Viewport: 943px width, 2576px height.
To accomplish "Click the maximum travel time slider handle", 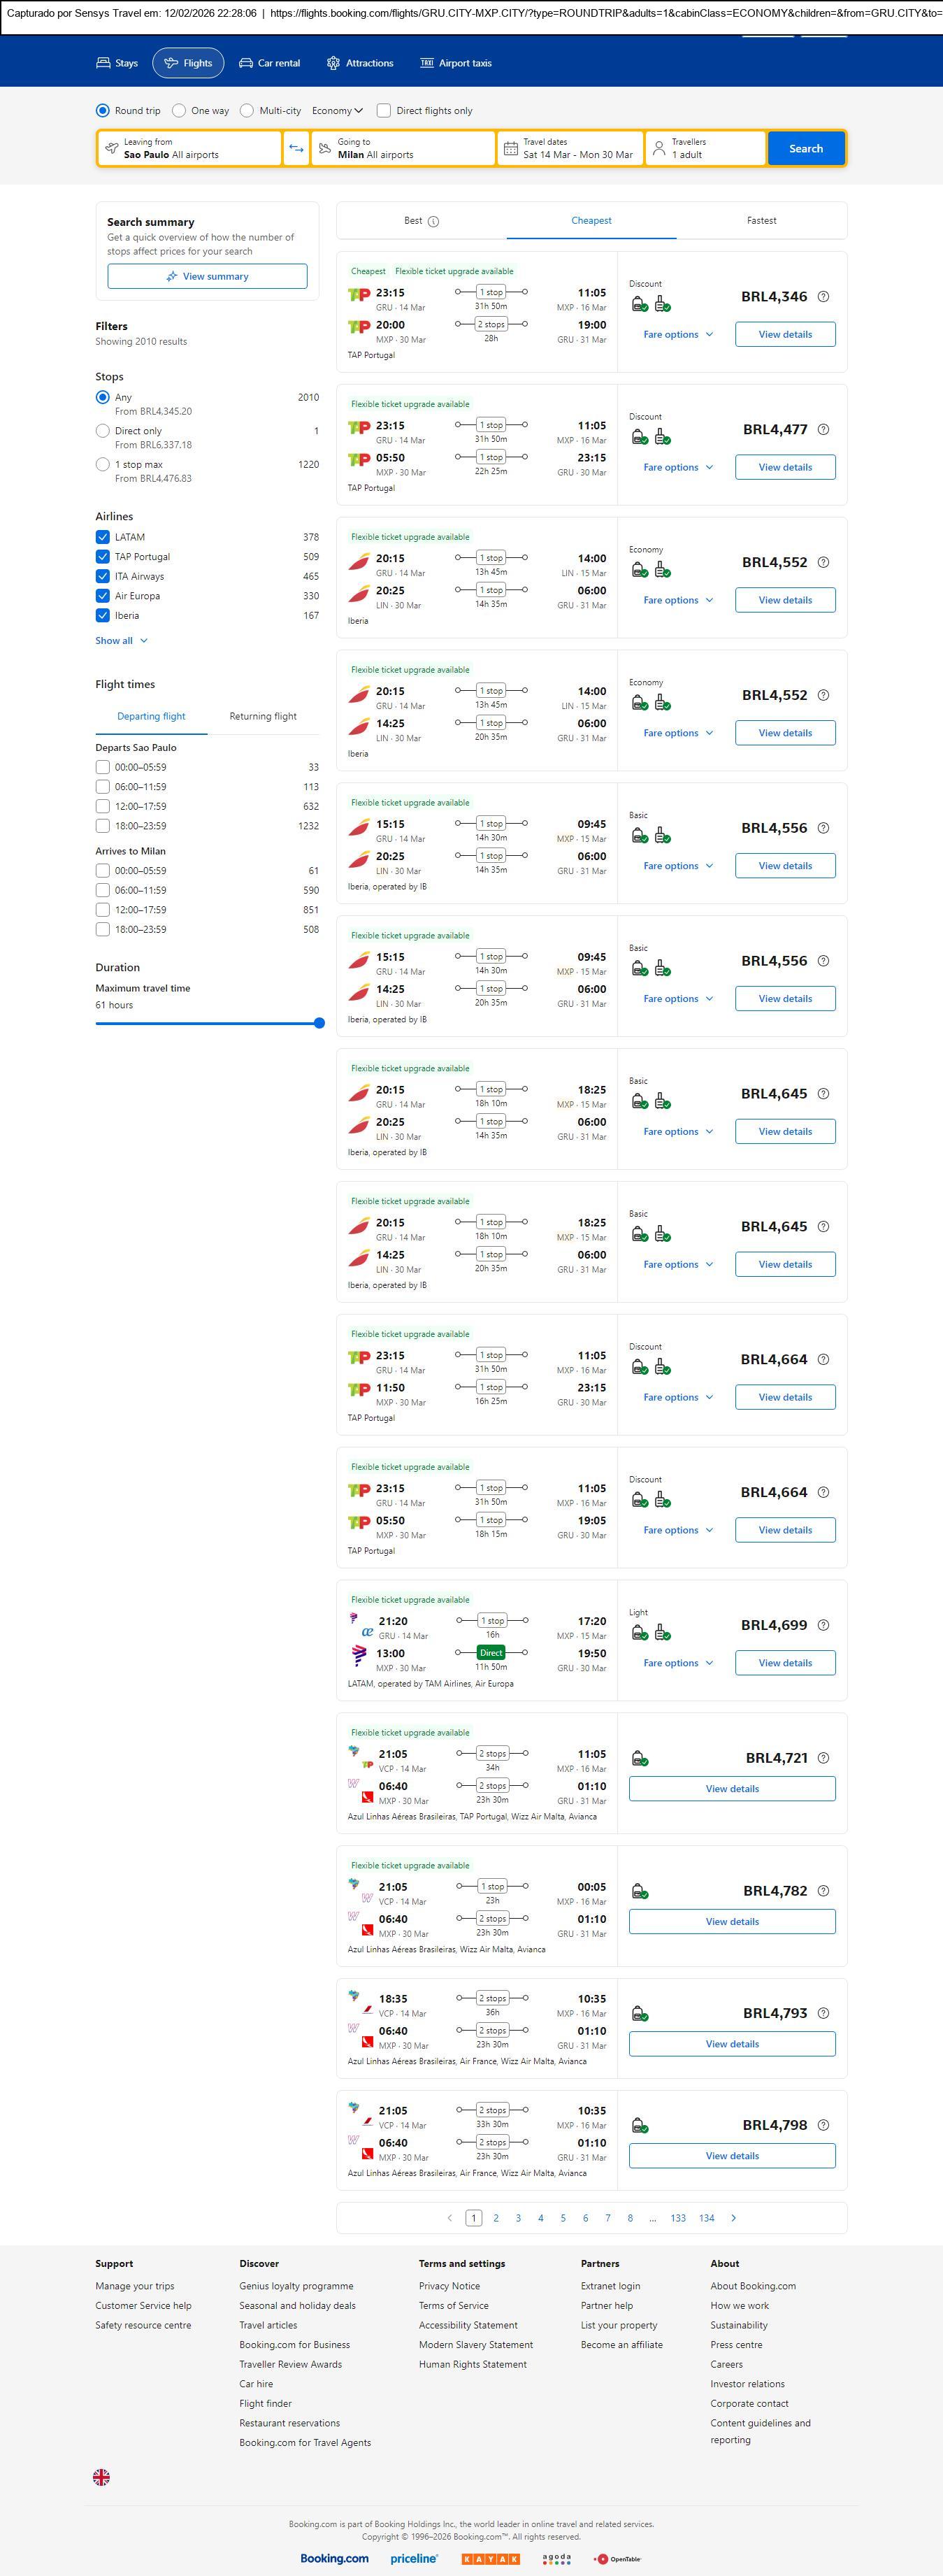I will [319, 1022].
